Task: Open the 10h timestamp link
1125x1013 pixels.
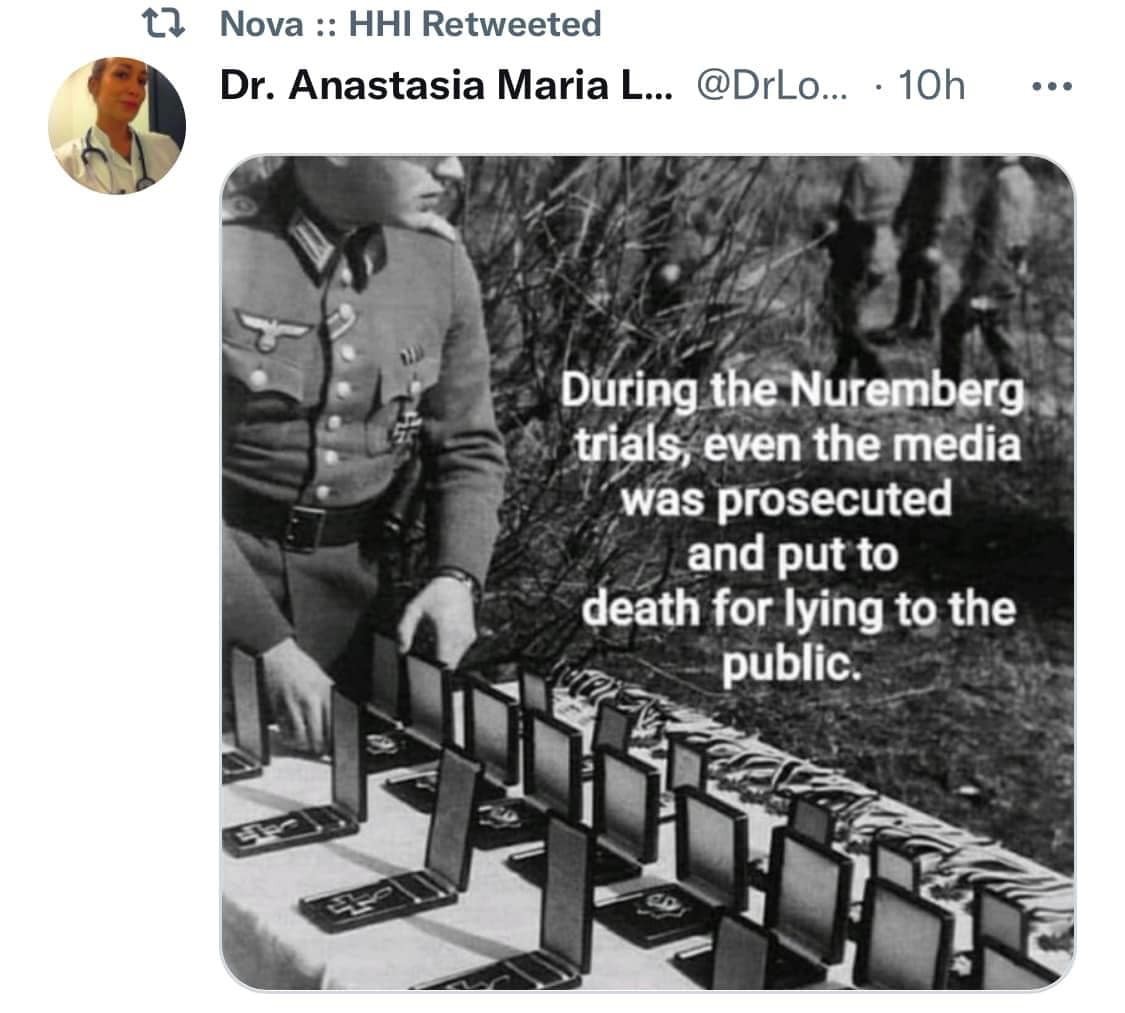Action: pyautogui.click(x=931, y=85)
